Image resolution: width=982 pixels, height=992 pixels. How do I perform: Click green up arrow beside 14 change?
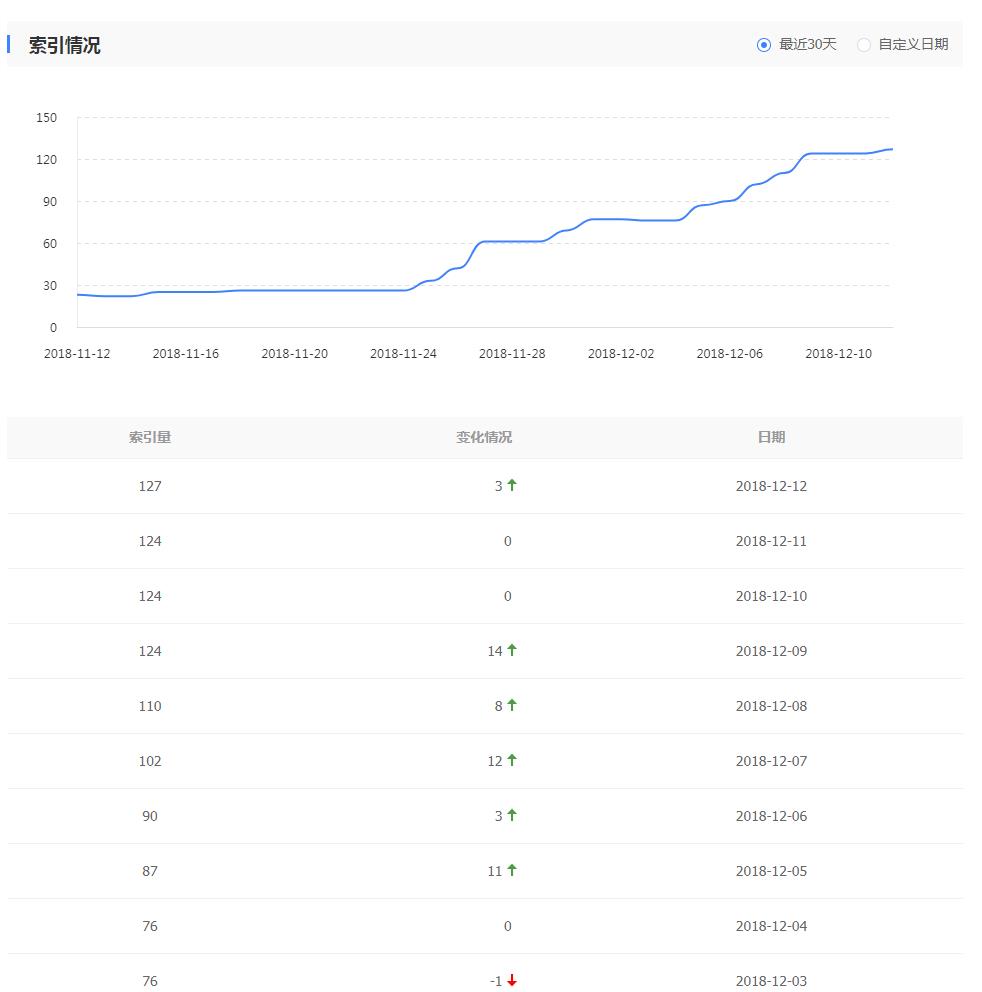click(512, 650)
